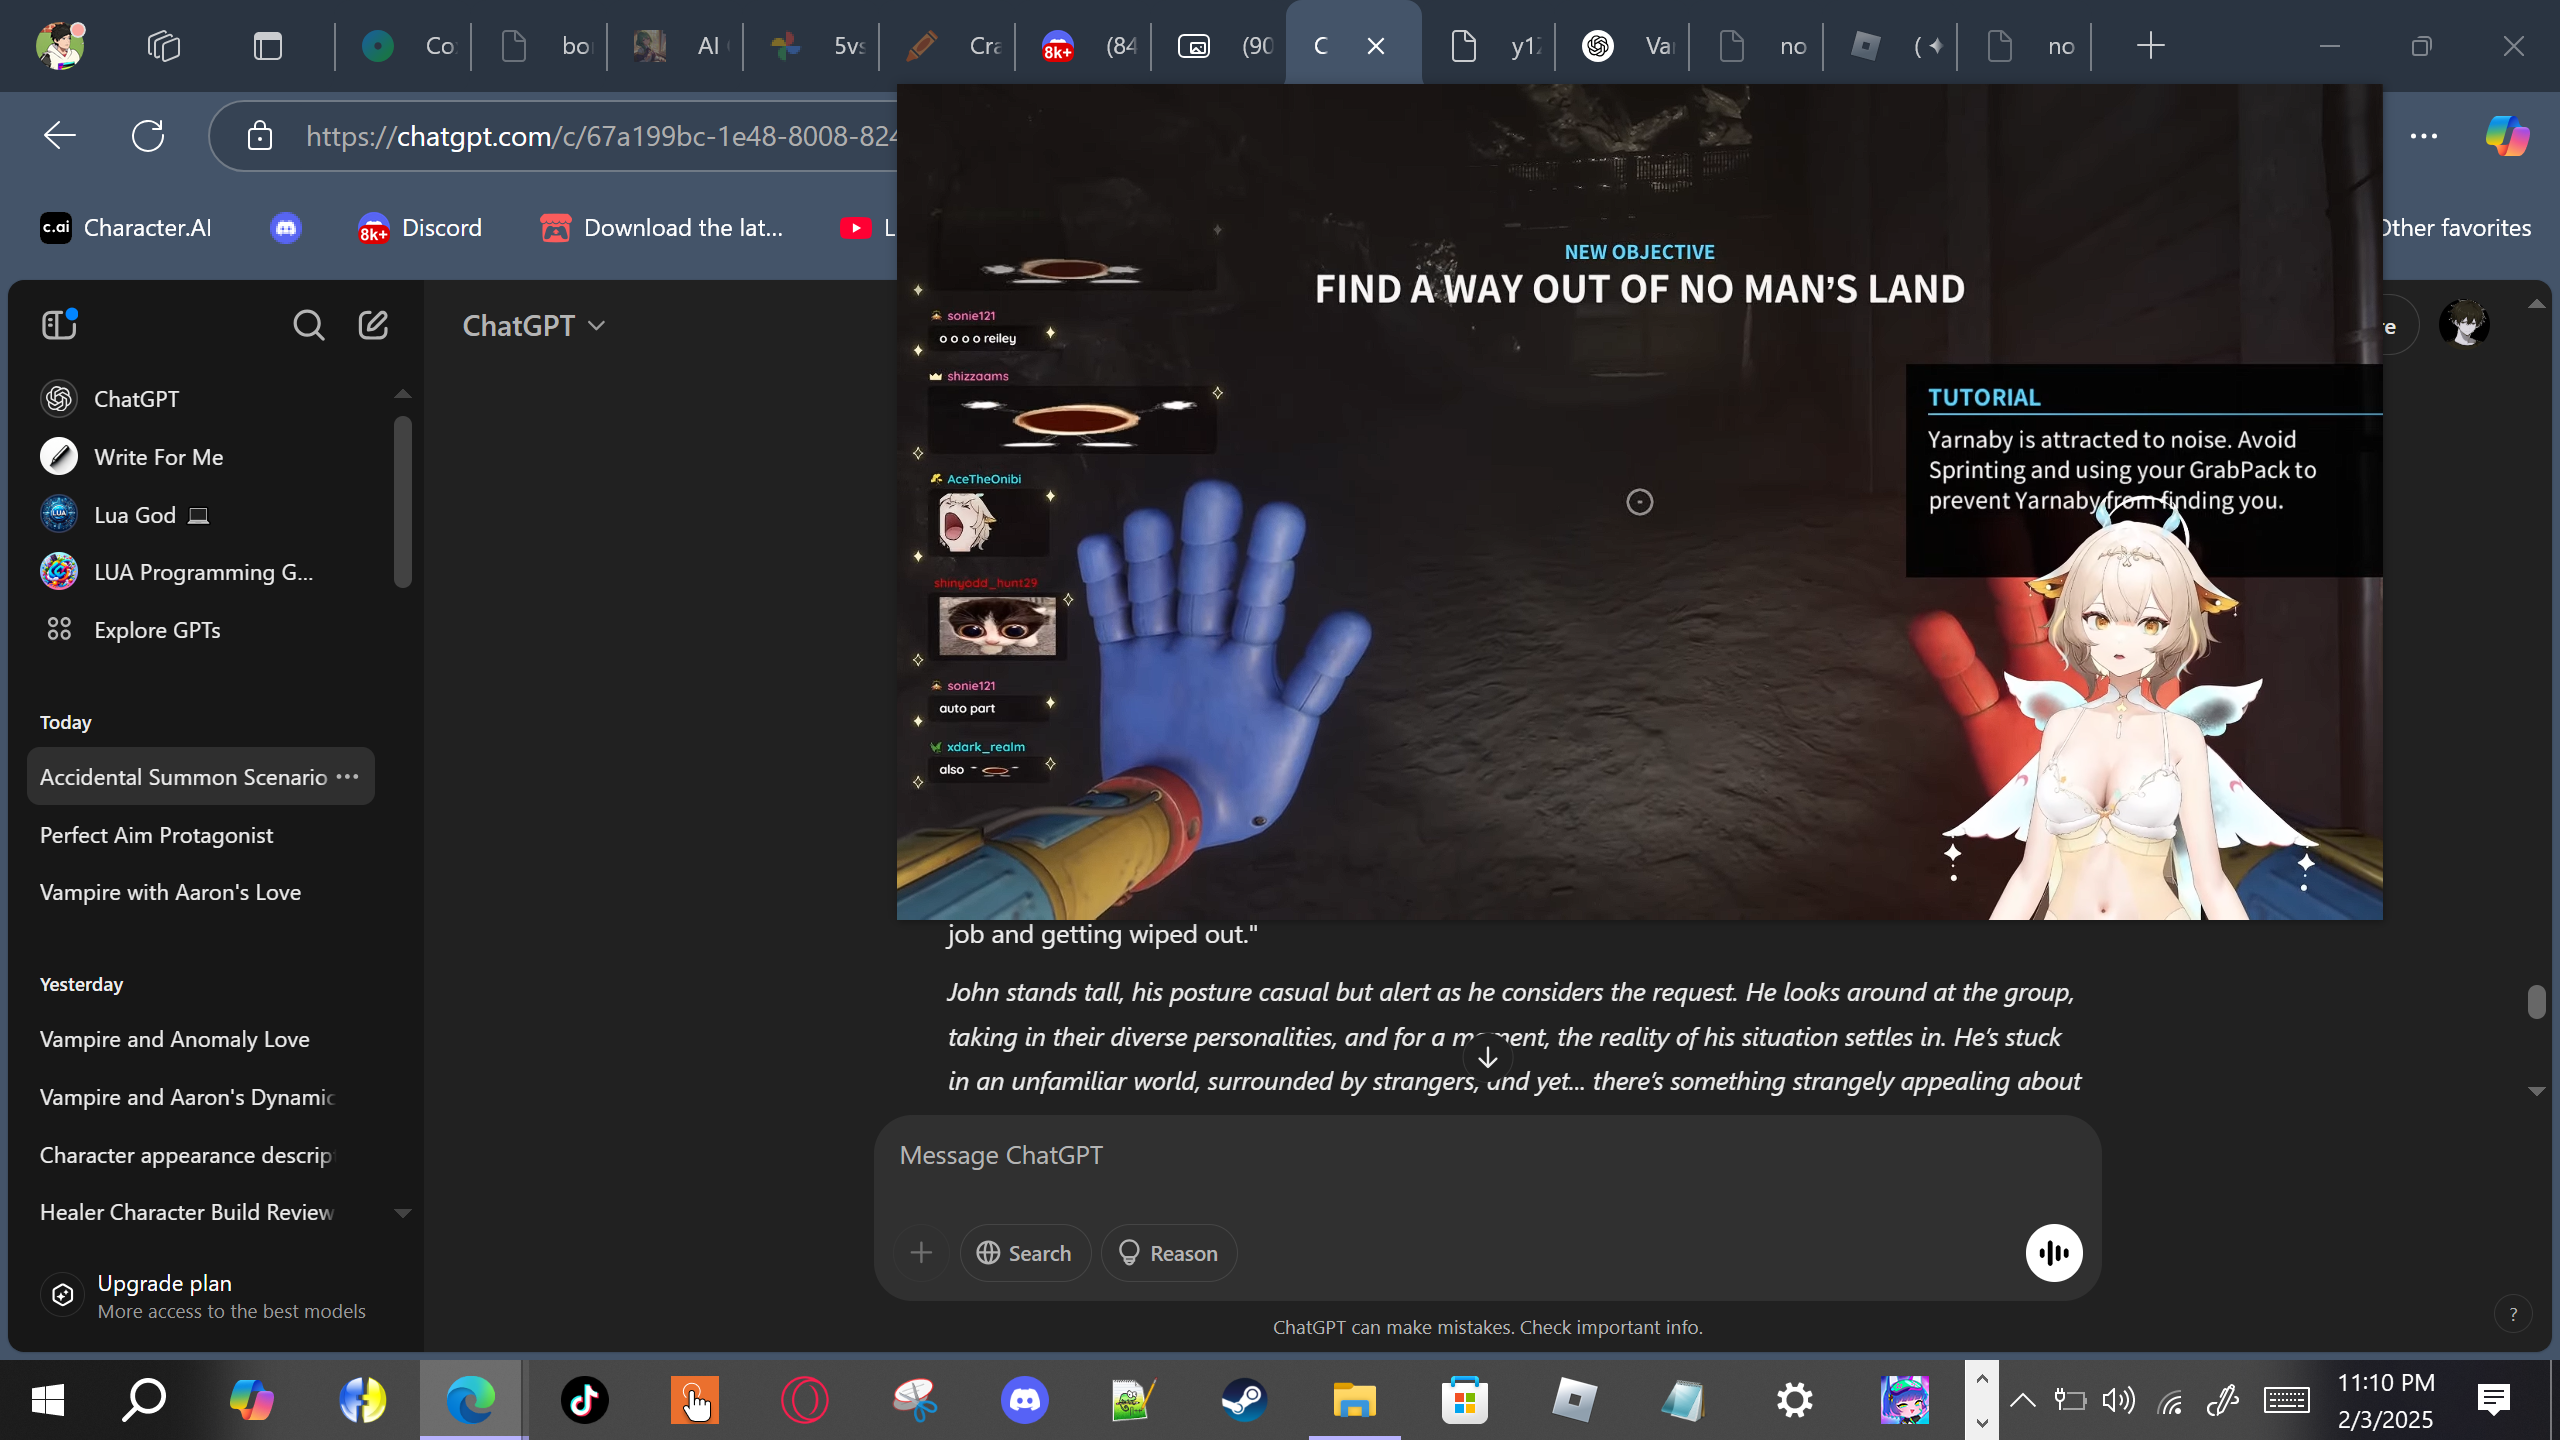This screenshot has height=1440, width=2560.
Task: Expand the Other favorites folder
Action: pyautogui.click(x=2455, y=228)
